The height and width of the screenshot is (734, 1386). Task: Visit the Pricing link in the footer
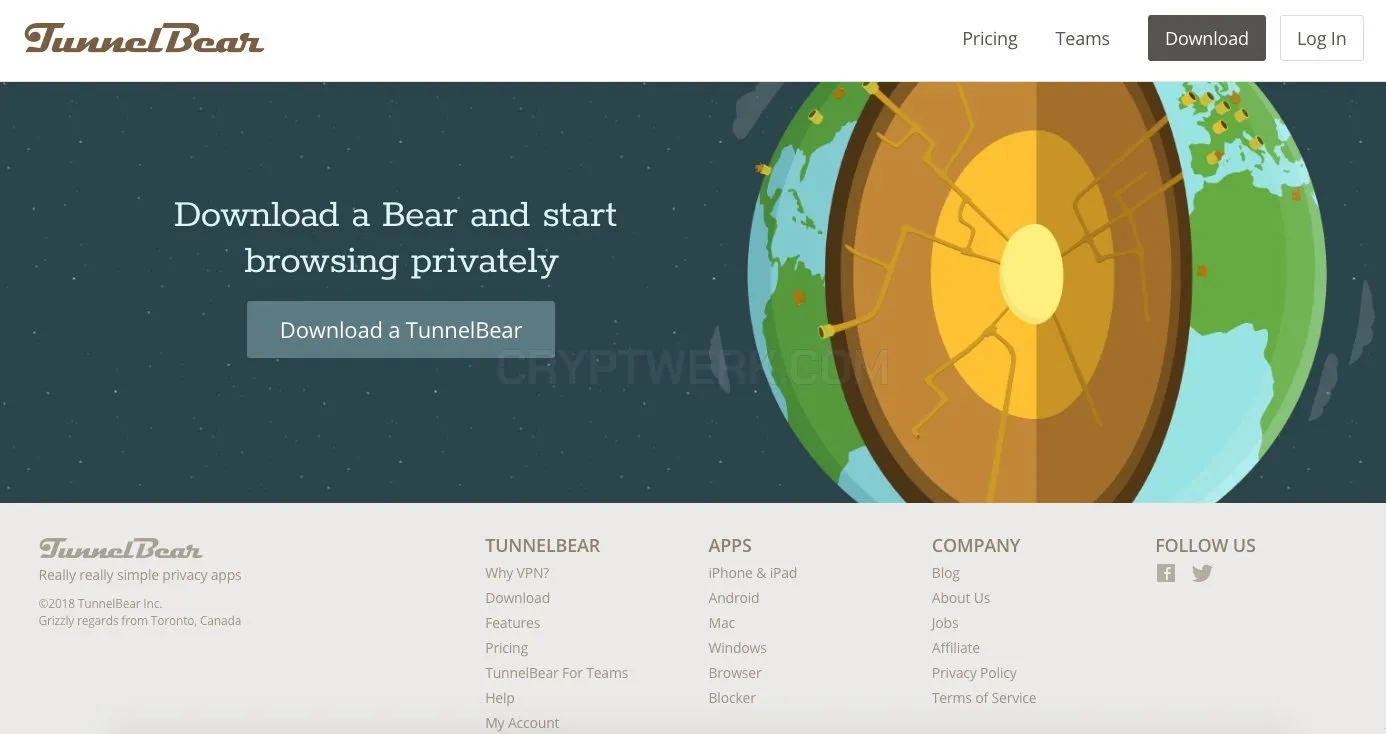[506, 648]
